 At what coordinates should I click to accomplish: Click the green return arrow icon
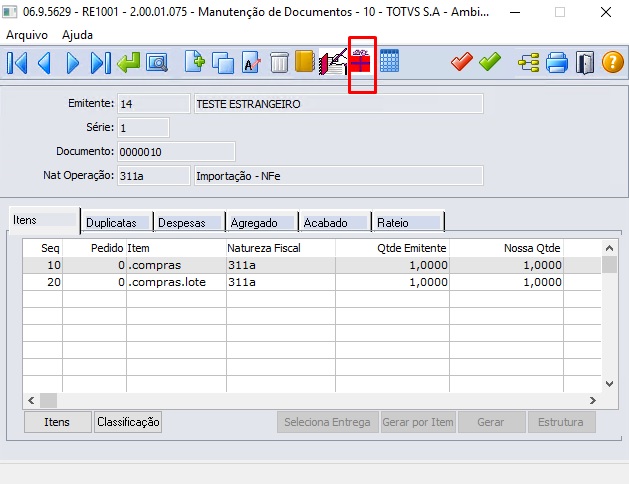[128, 63]
